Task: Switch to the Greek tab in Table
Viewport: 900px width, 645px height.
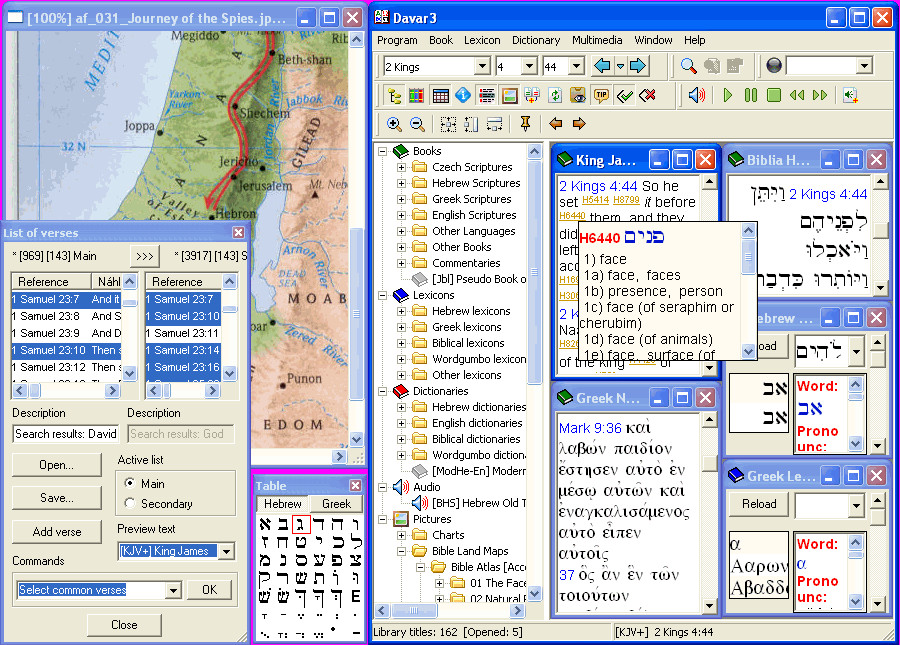Action: tap(336, 504)
